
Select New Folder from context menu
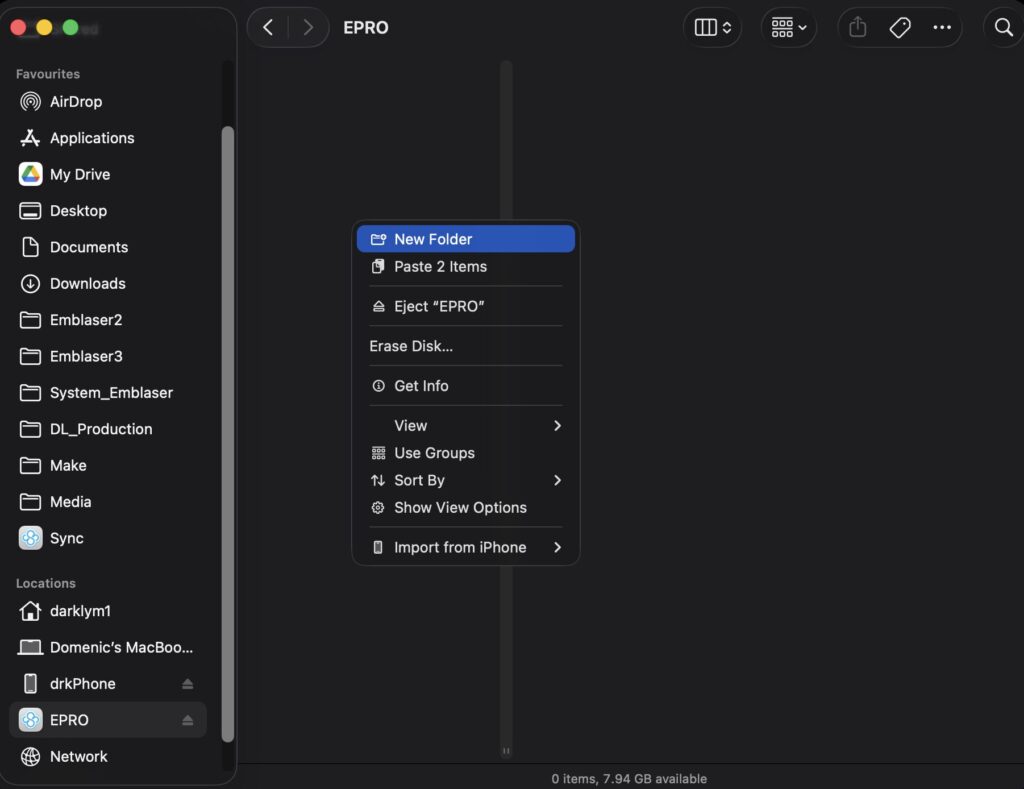pos(433,239)
